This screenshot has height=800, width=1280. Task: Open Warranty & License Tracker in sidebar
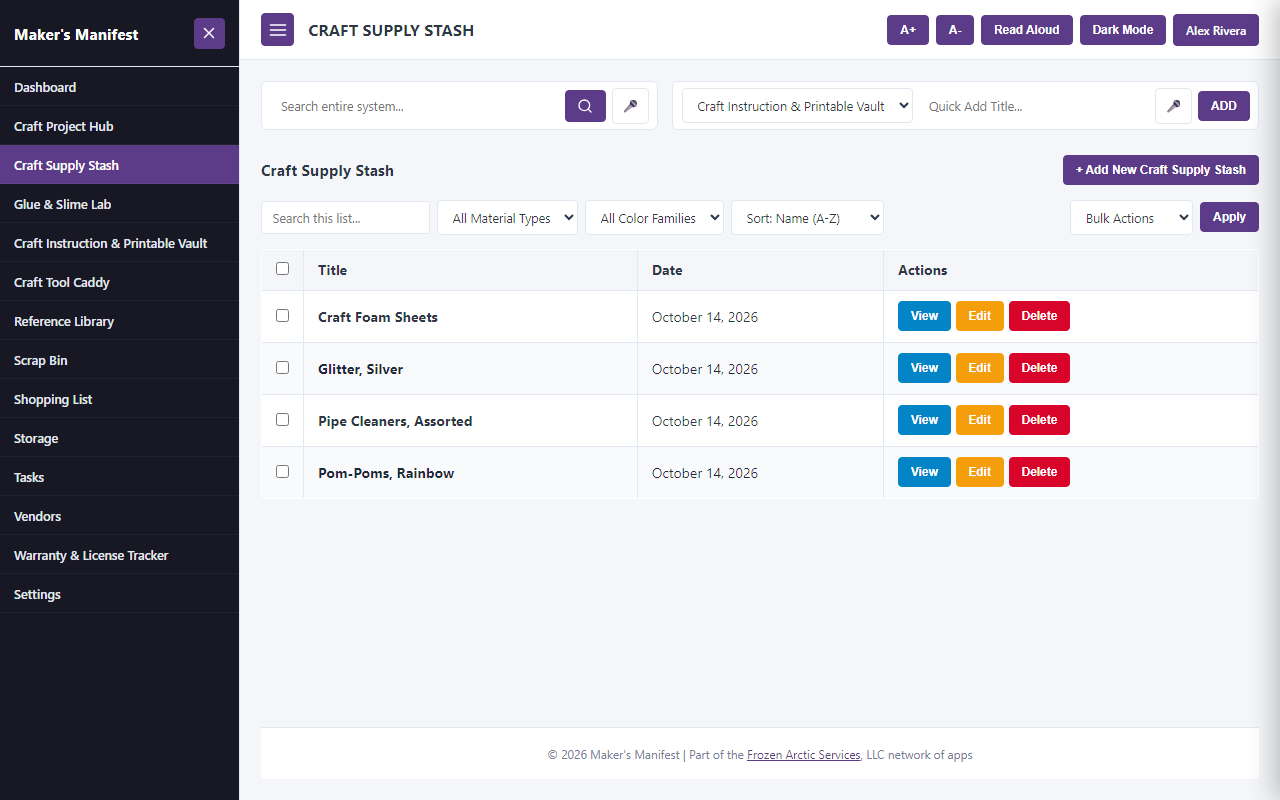pyautogui.click(x=119, y=555)
